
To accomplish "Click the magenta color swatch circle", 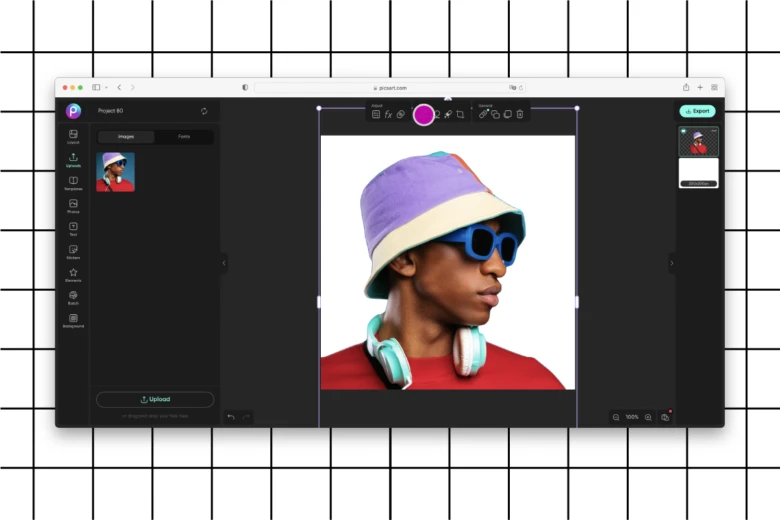I will [x=424, y=115].
